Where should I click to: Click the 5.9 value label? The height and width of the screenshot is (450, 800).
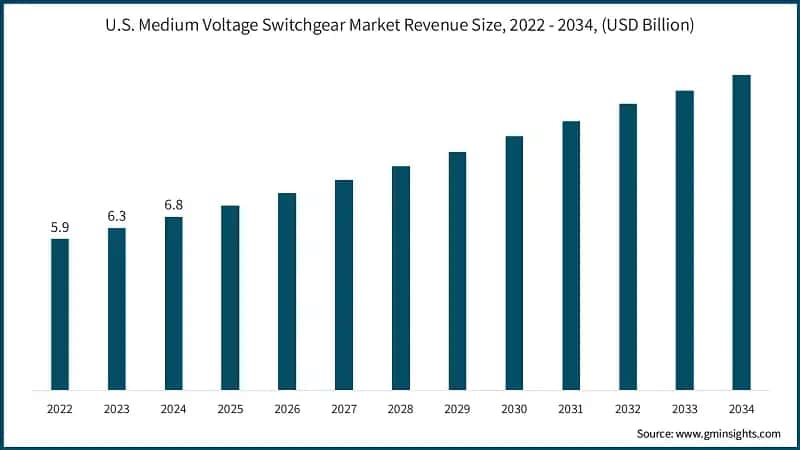tap(60, 228)
